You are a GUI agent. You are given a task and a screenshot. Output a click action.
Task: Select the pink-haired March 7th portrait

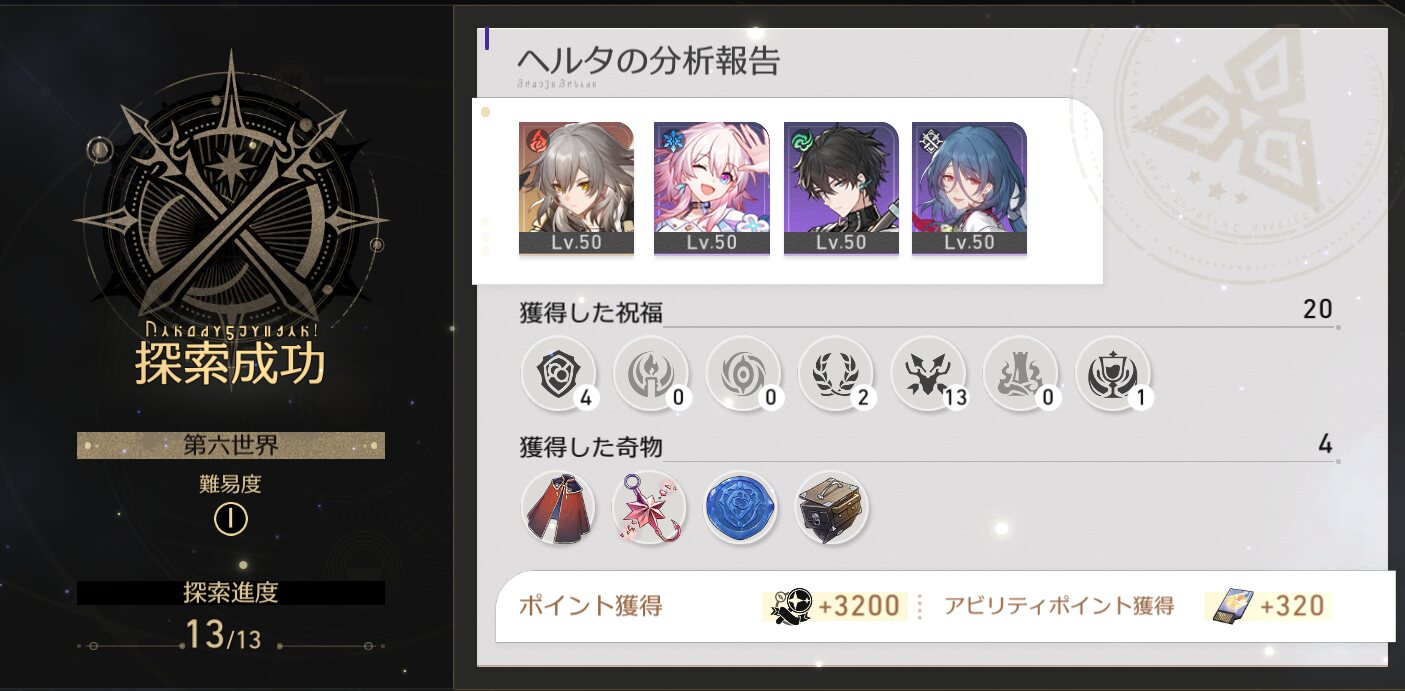711,188
